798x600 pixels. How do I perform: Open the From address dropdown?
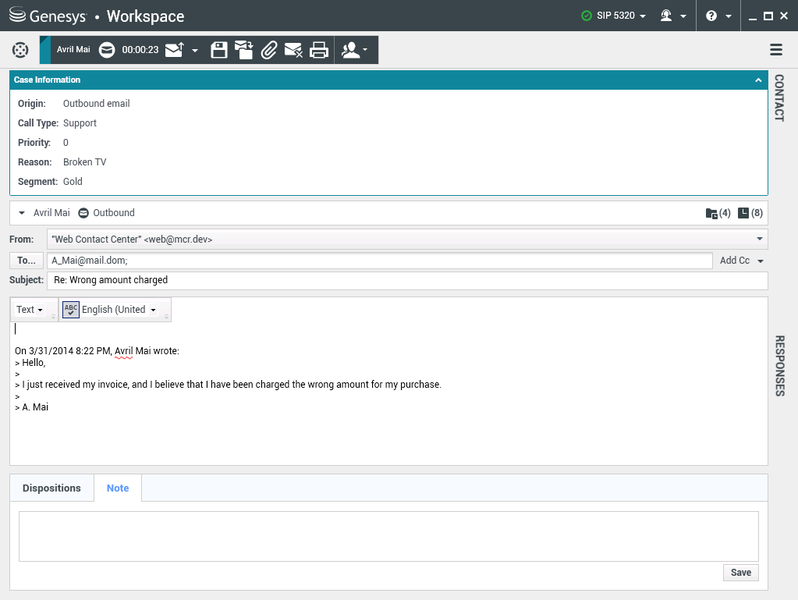pyautogui.click(x=759, y=239)
